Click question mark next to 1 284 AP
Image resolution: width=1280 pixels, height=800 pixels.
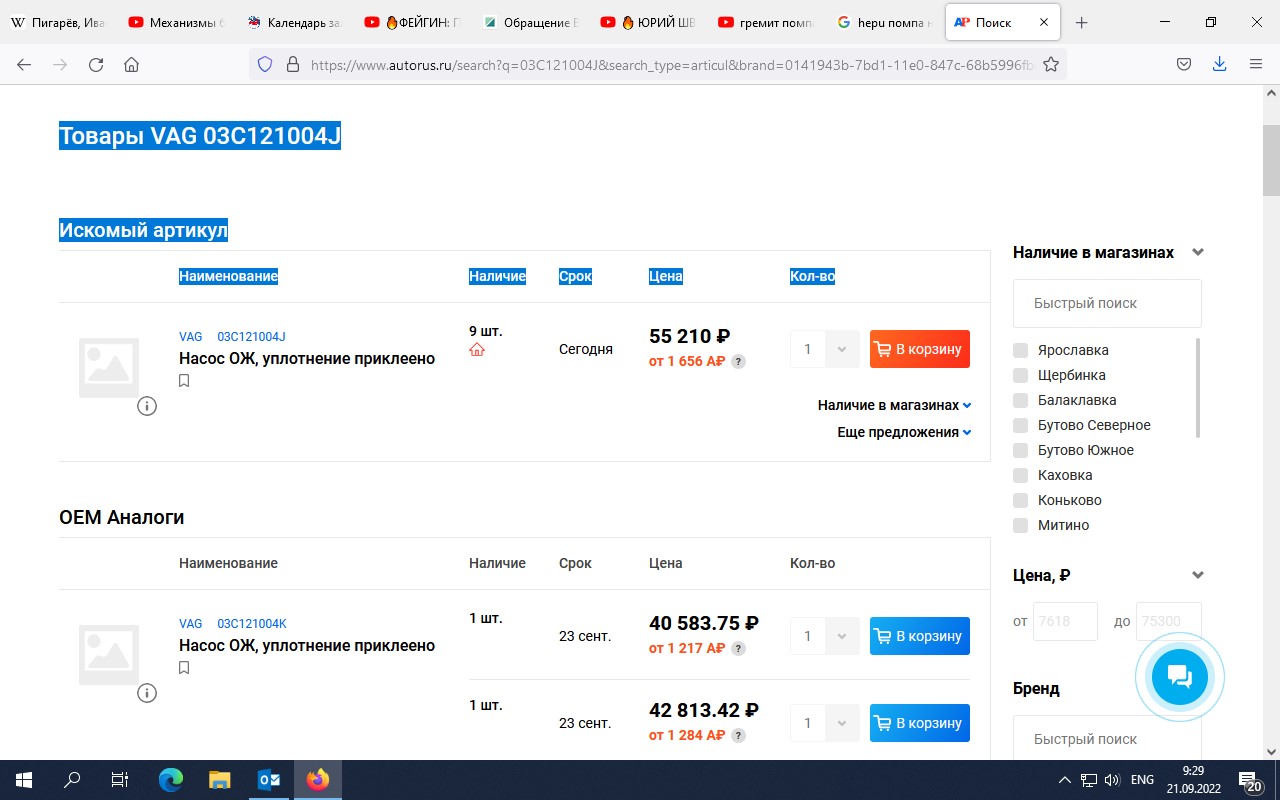point(738,735)
